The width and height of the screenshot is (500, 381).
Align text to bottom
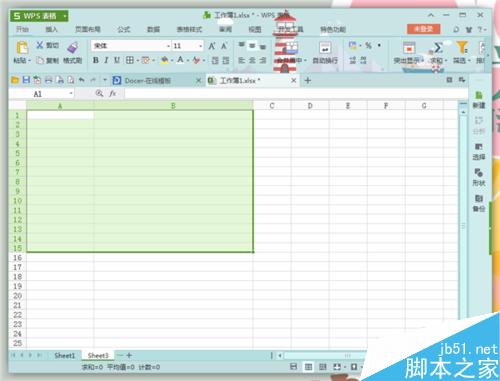tap(263, 46)
